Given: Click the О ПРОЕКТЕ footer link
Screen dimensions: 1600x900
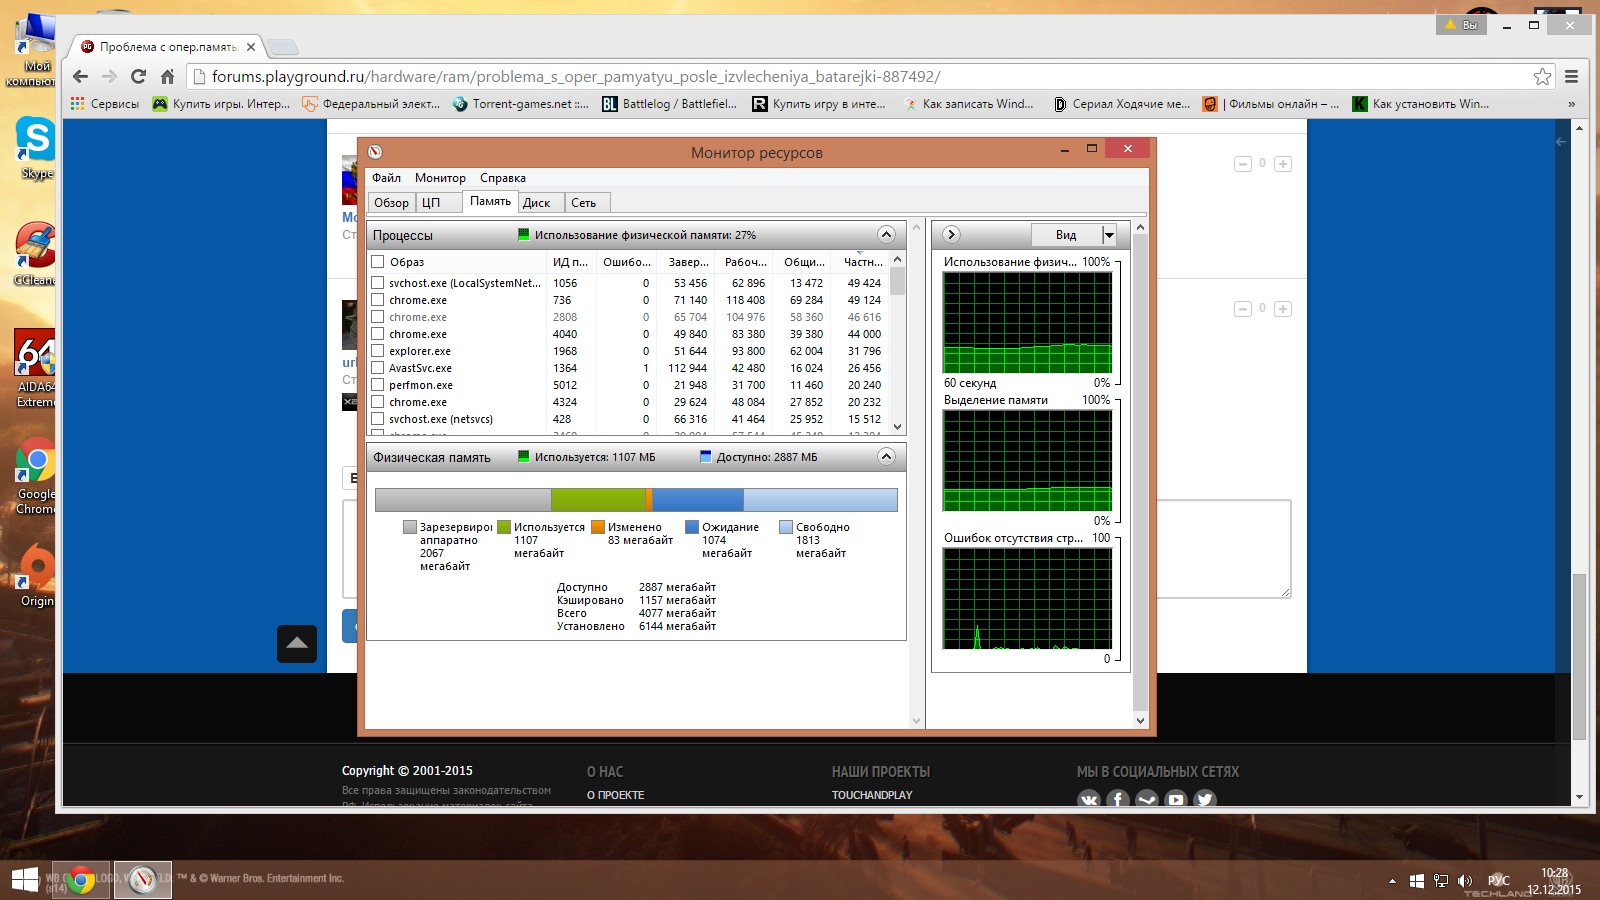Looking at the screenshot, I should 615,795.
